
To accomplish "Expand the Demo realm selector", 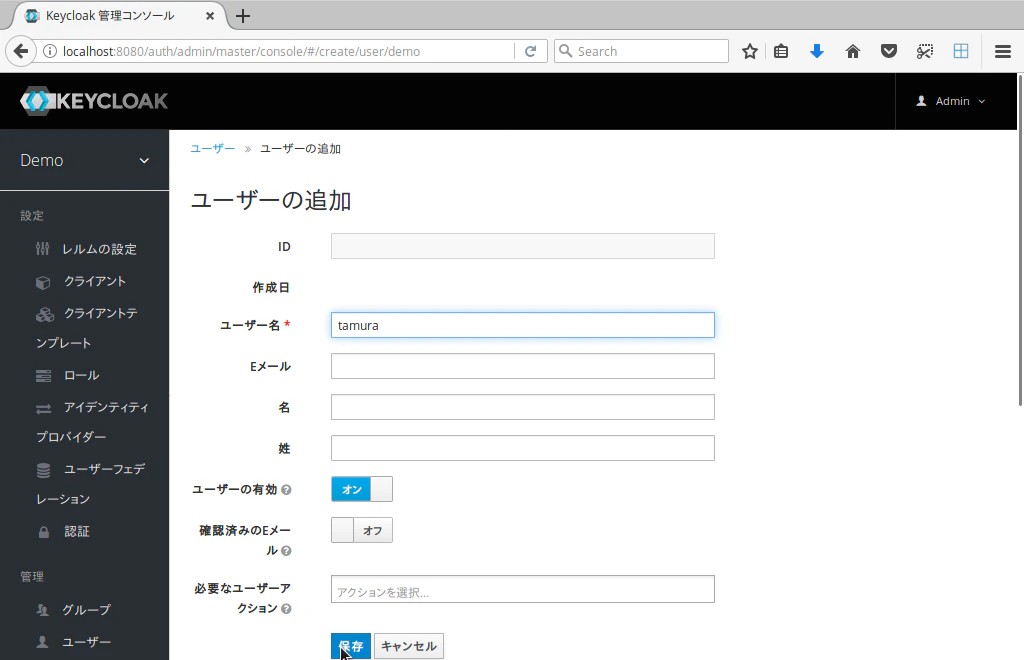I will 84,160.
